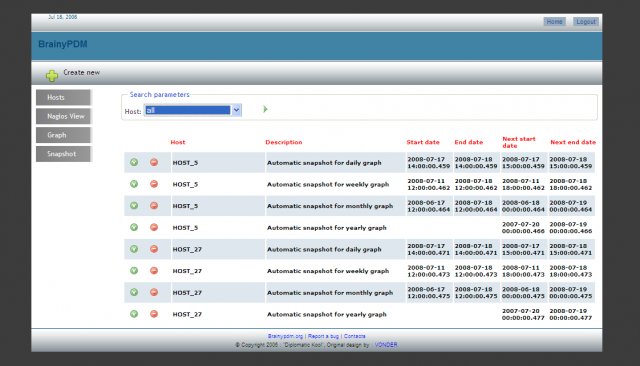Click the Next start date column header

click(x=519, y=142)
